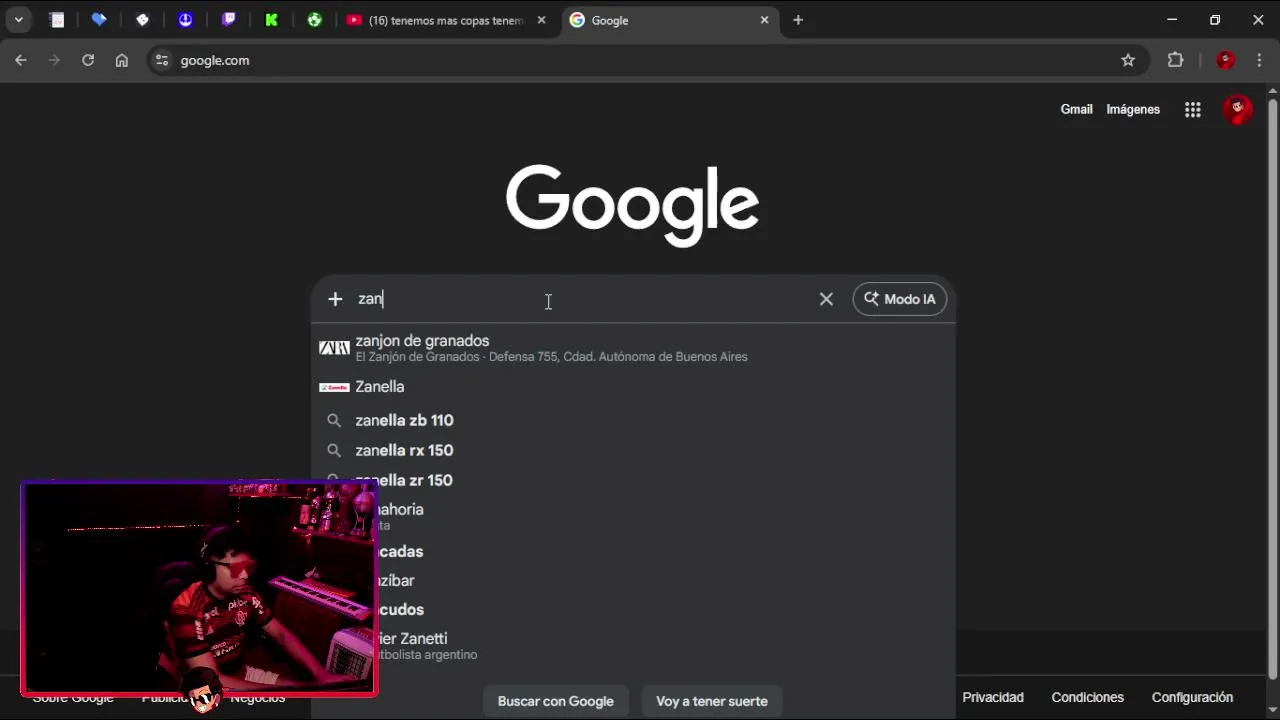Open Privacidad footer link
1280x720 pixels.
pos(993,697)
